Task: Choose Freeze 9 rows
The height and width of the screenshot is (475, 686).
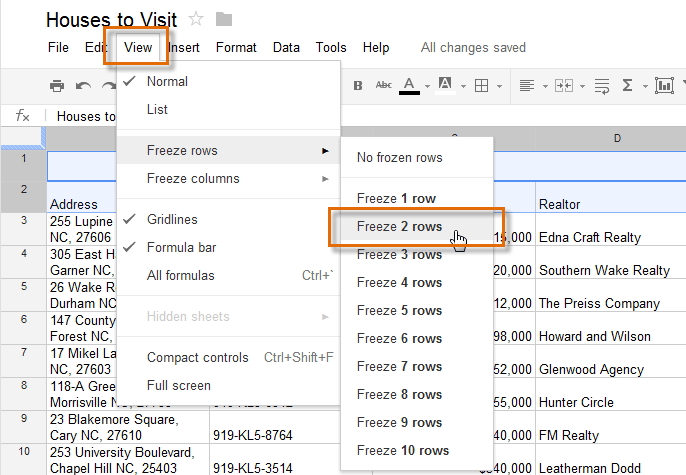Action: [417, 423]
